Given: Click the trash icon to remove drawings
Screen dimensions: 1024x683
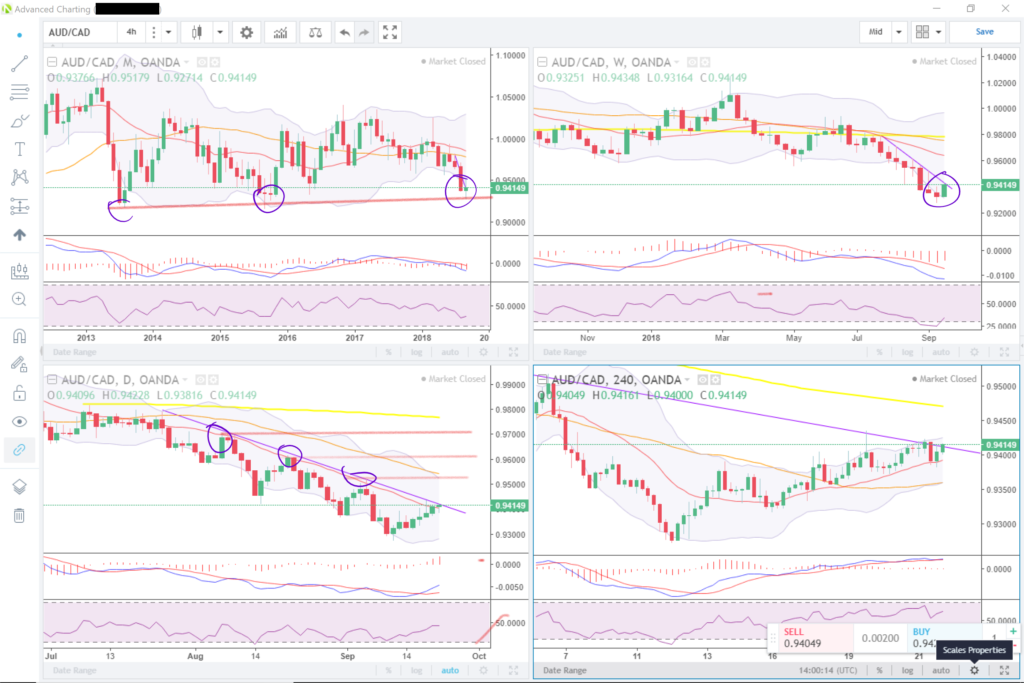Looking at the screenshot, I should click(19, 516).
